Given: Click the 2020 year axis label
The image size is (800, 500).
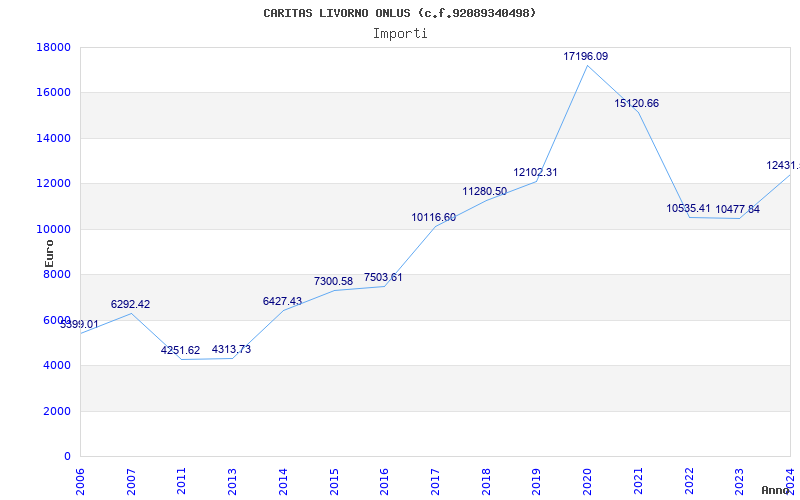Looking at the screenshot, I should (587, 481).
